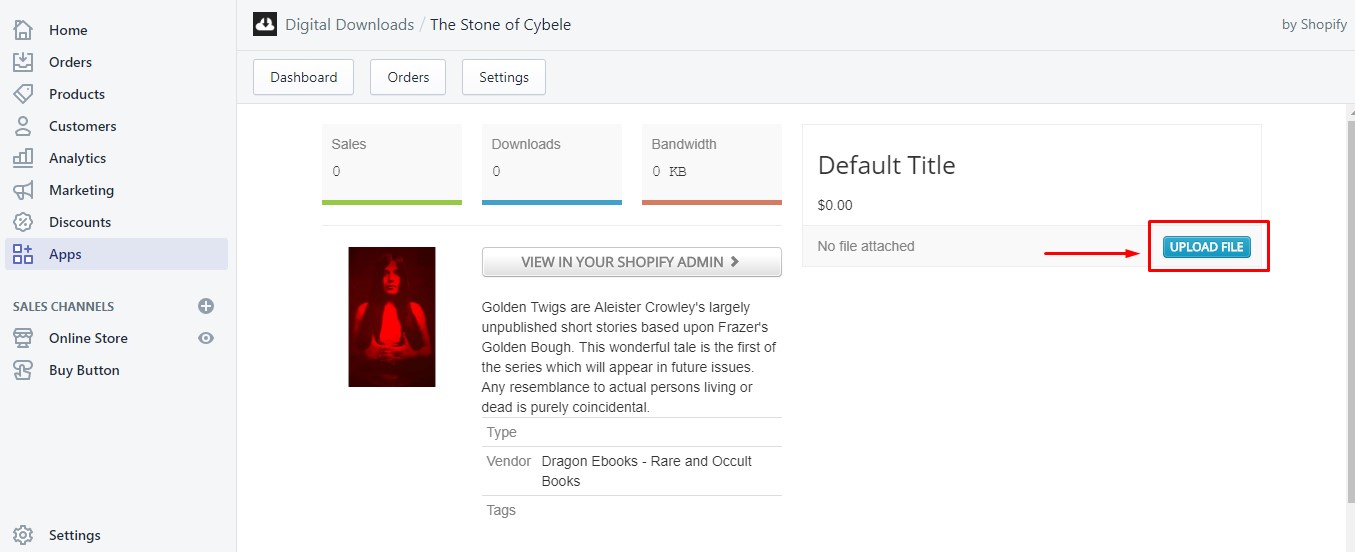The width and height of the screenshot is (1355, 552).
Task: Click the red book cover thumbnail
Action: [x=392, y=317]
